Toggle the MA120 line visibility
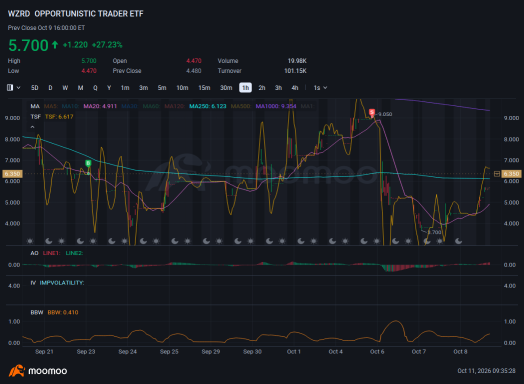524x384 pixels. [174, 106]
